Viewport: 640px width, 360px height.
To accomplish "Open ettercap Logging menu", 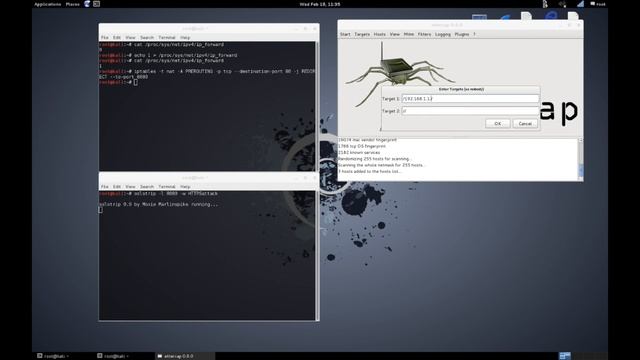I will [442, 34].
